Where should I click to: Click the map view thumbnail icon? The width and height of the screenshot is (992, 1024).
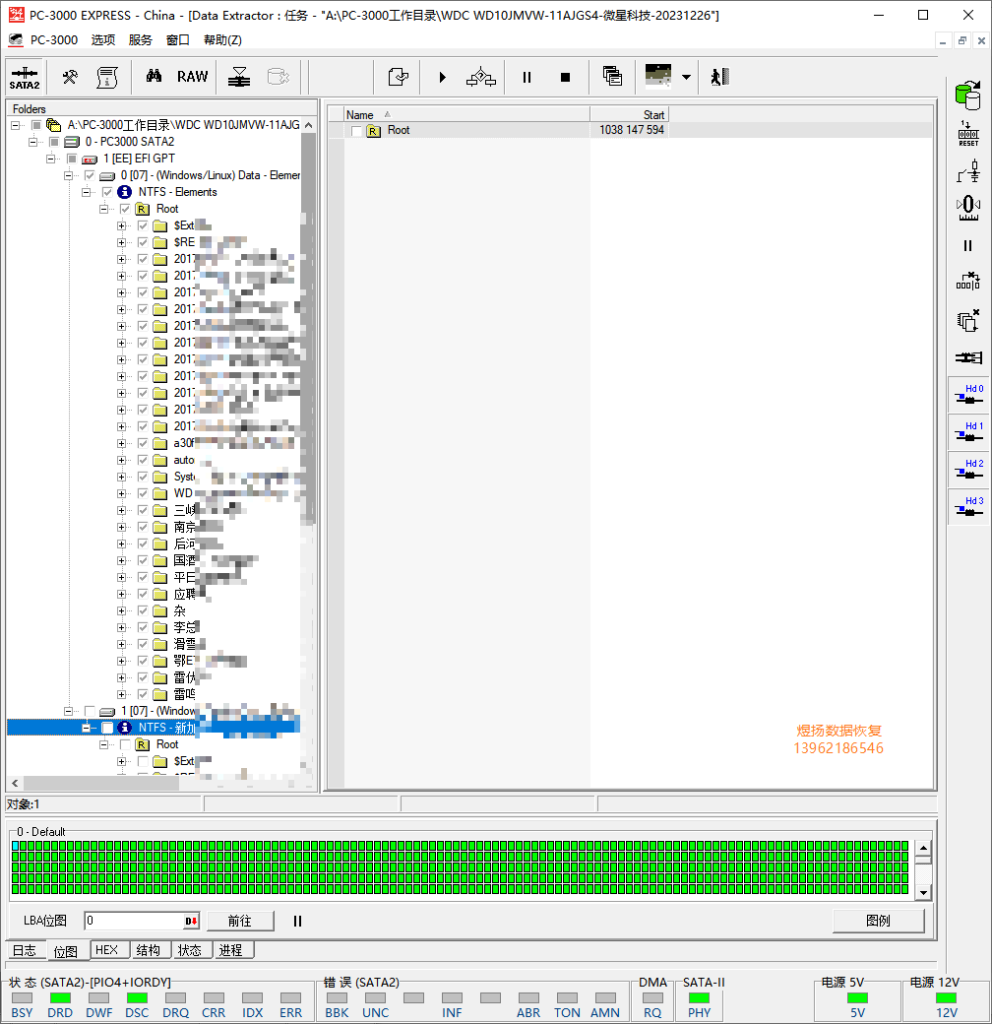(658, 76)
